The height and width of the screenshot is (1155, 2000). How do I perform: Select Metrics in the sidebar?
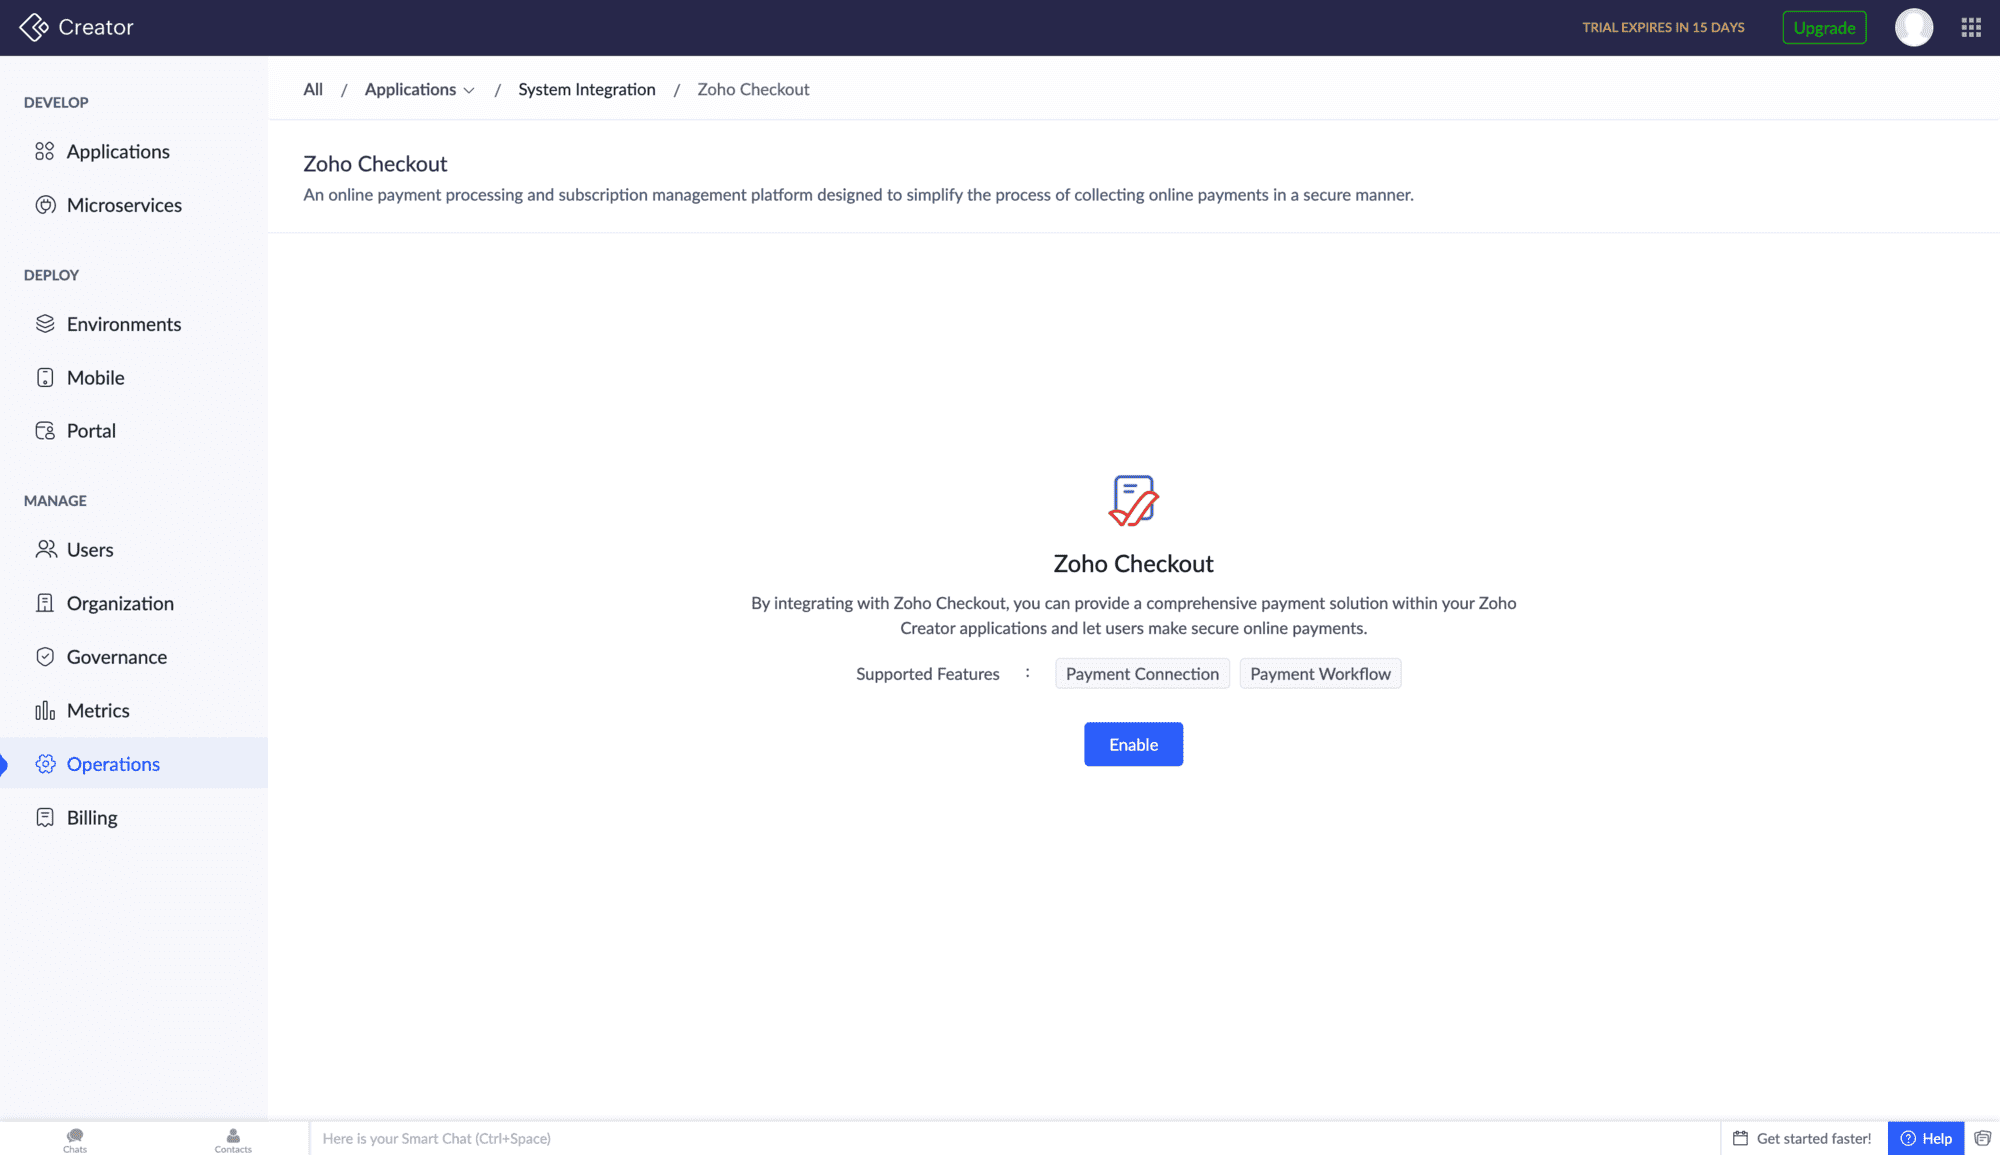click(x=98, y=711)
